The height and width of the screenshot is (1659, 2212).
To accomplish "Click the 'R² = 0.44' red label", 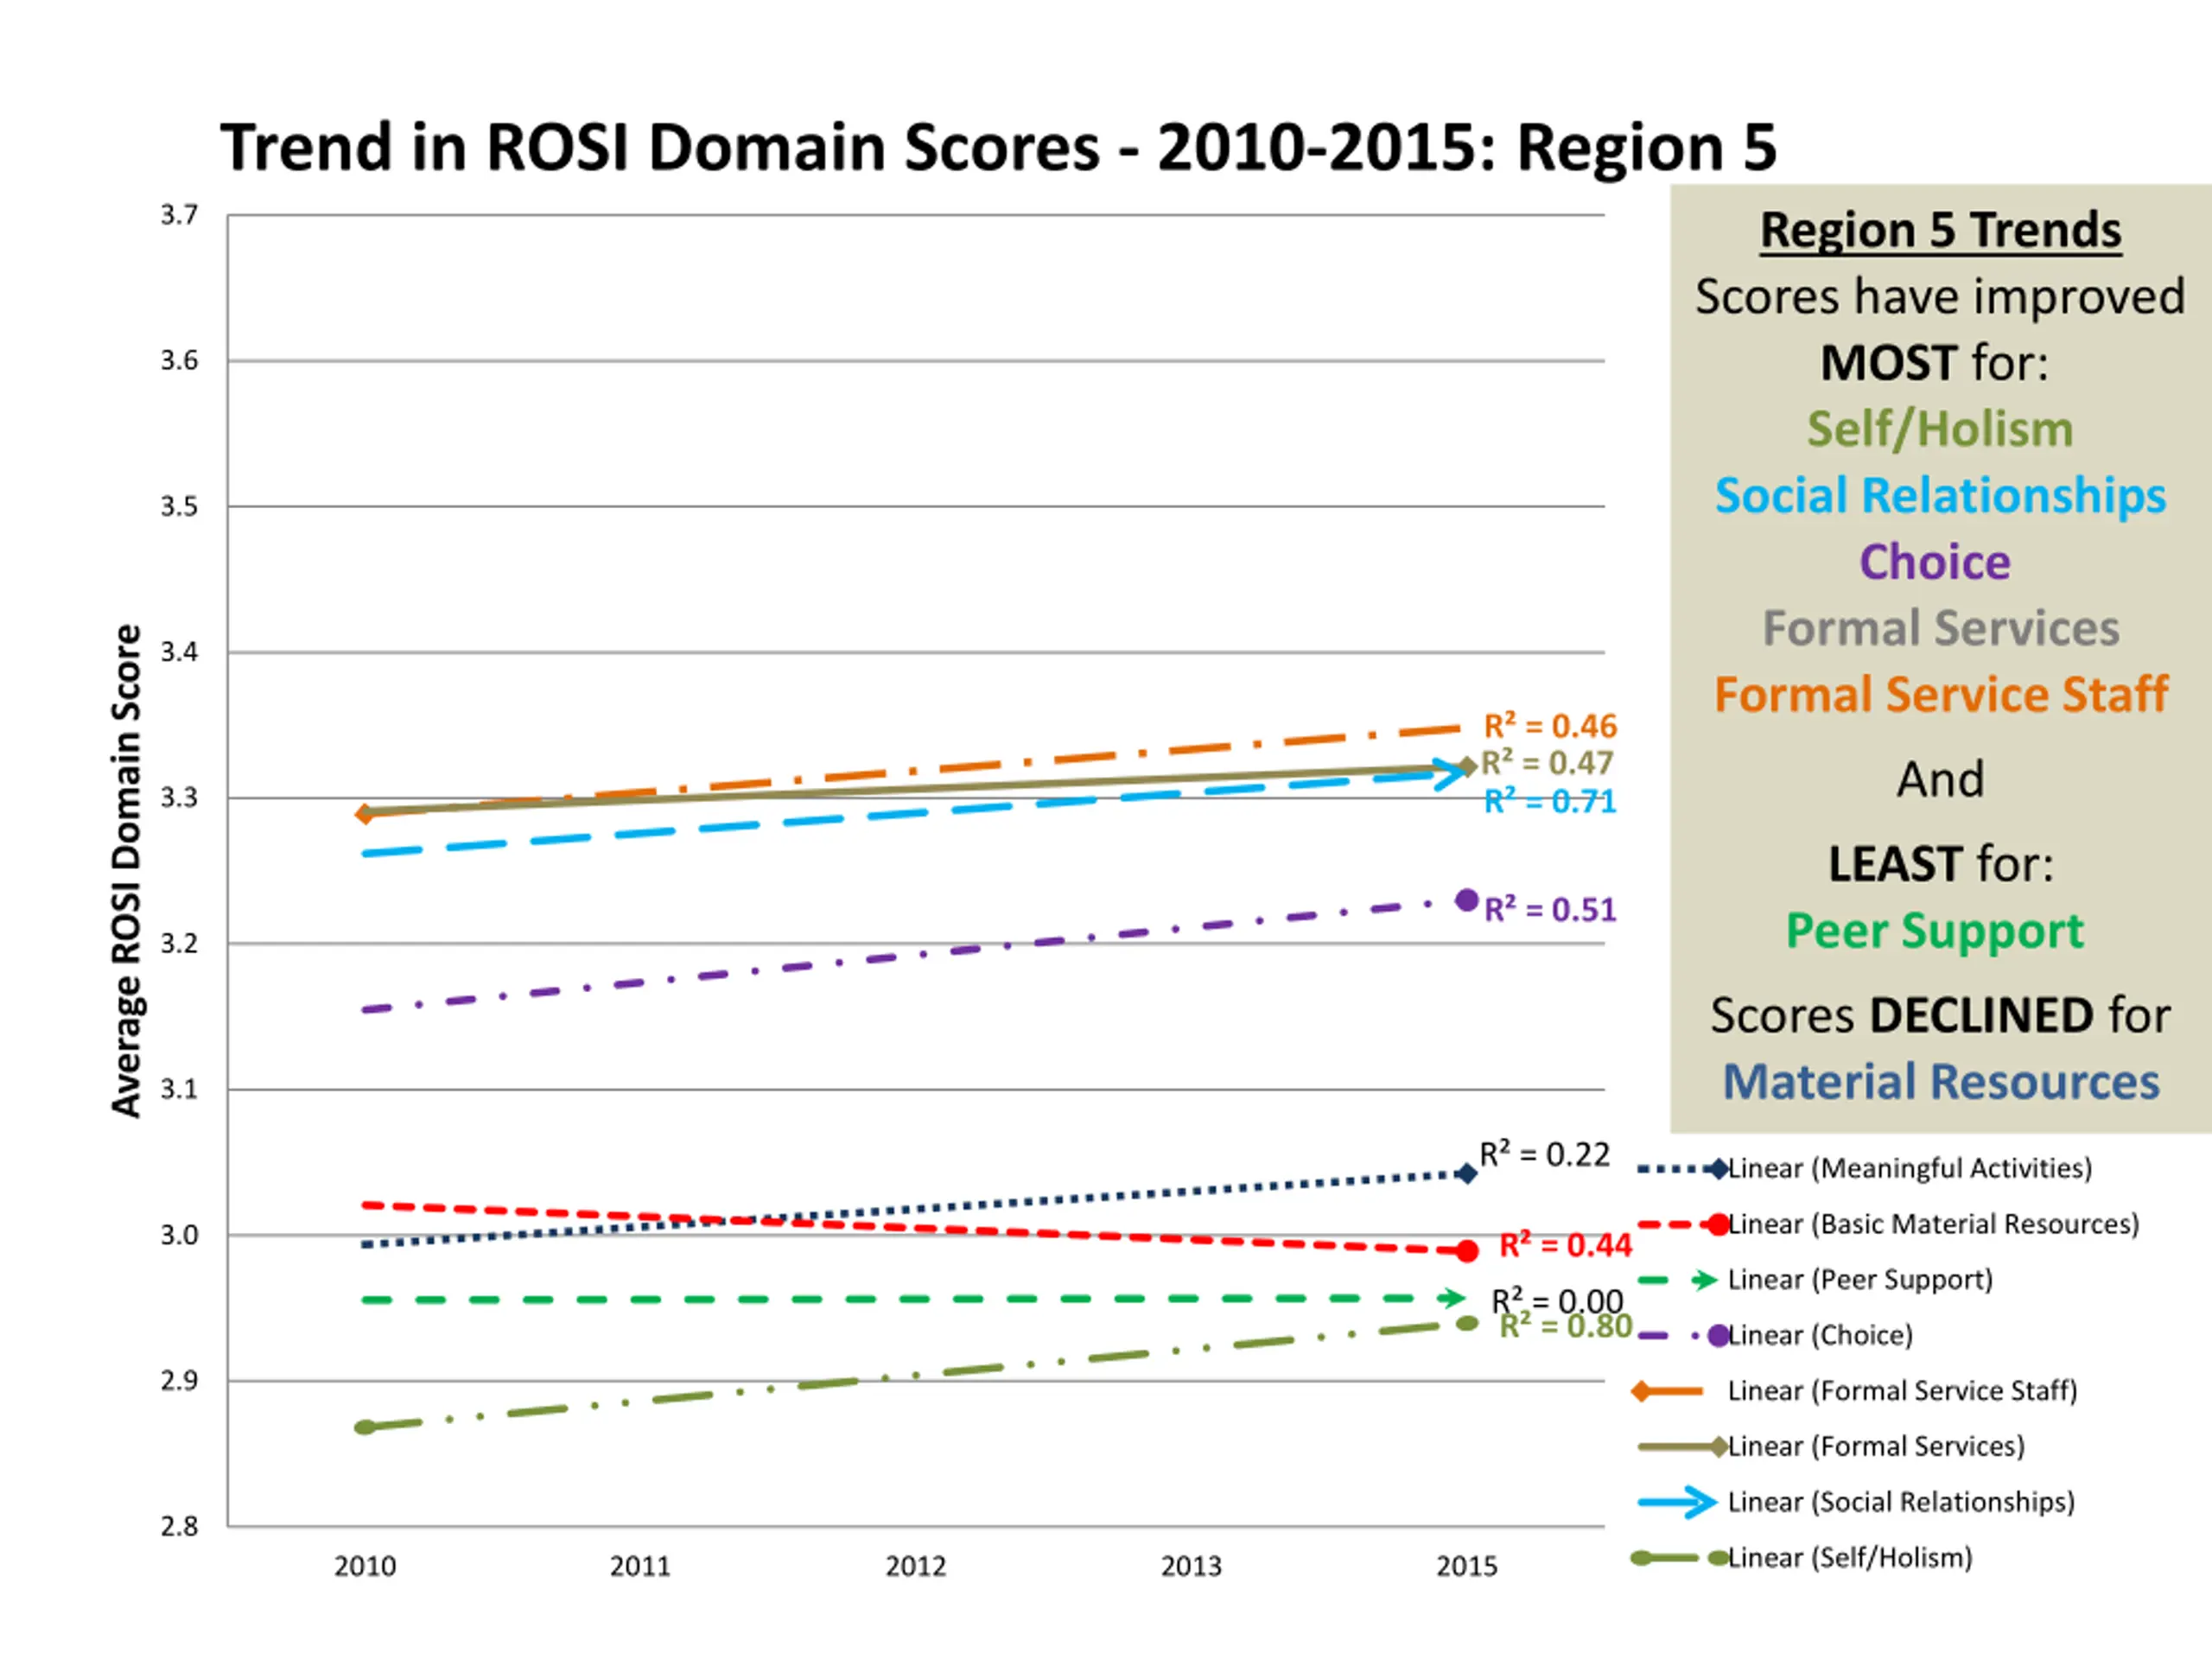I will click(x=1565, y=1245).
